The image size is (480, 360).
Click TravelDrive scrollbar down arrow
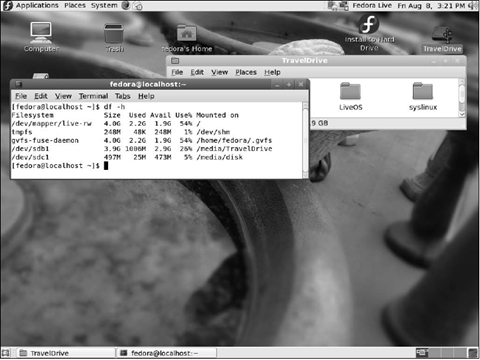coord(462,114)
